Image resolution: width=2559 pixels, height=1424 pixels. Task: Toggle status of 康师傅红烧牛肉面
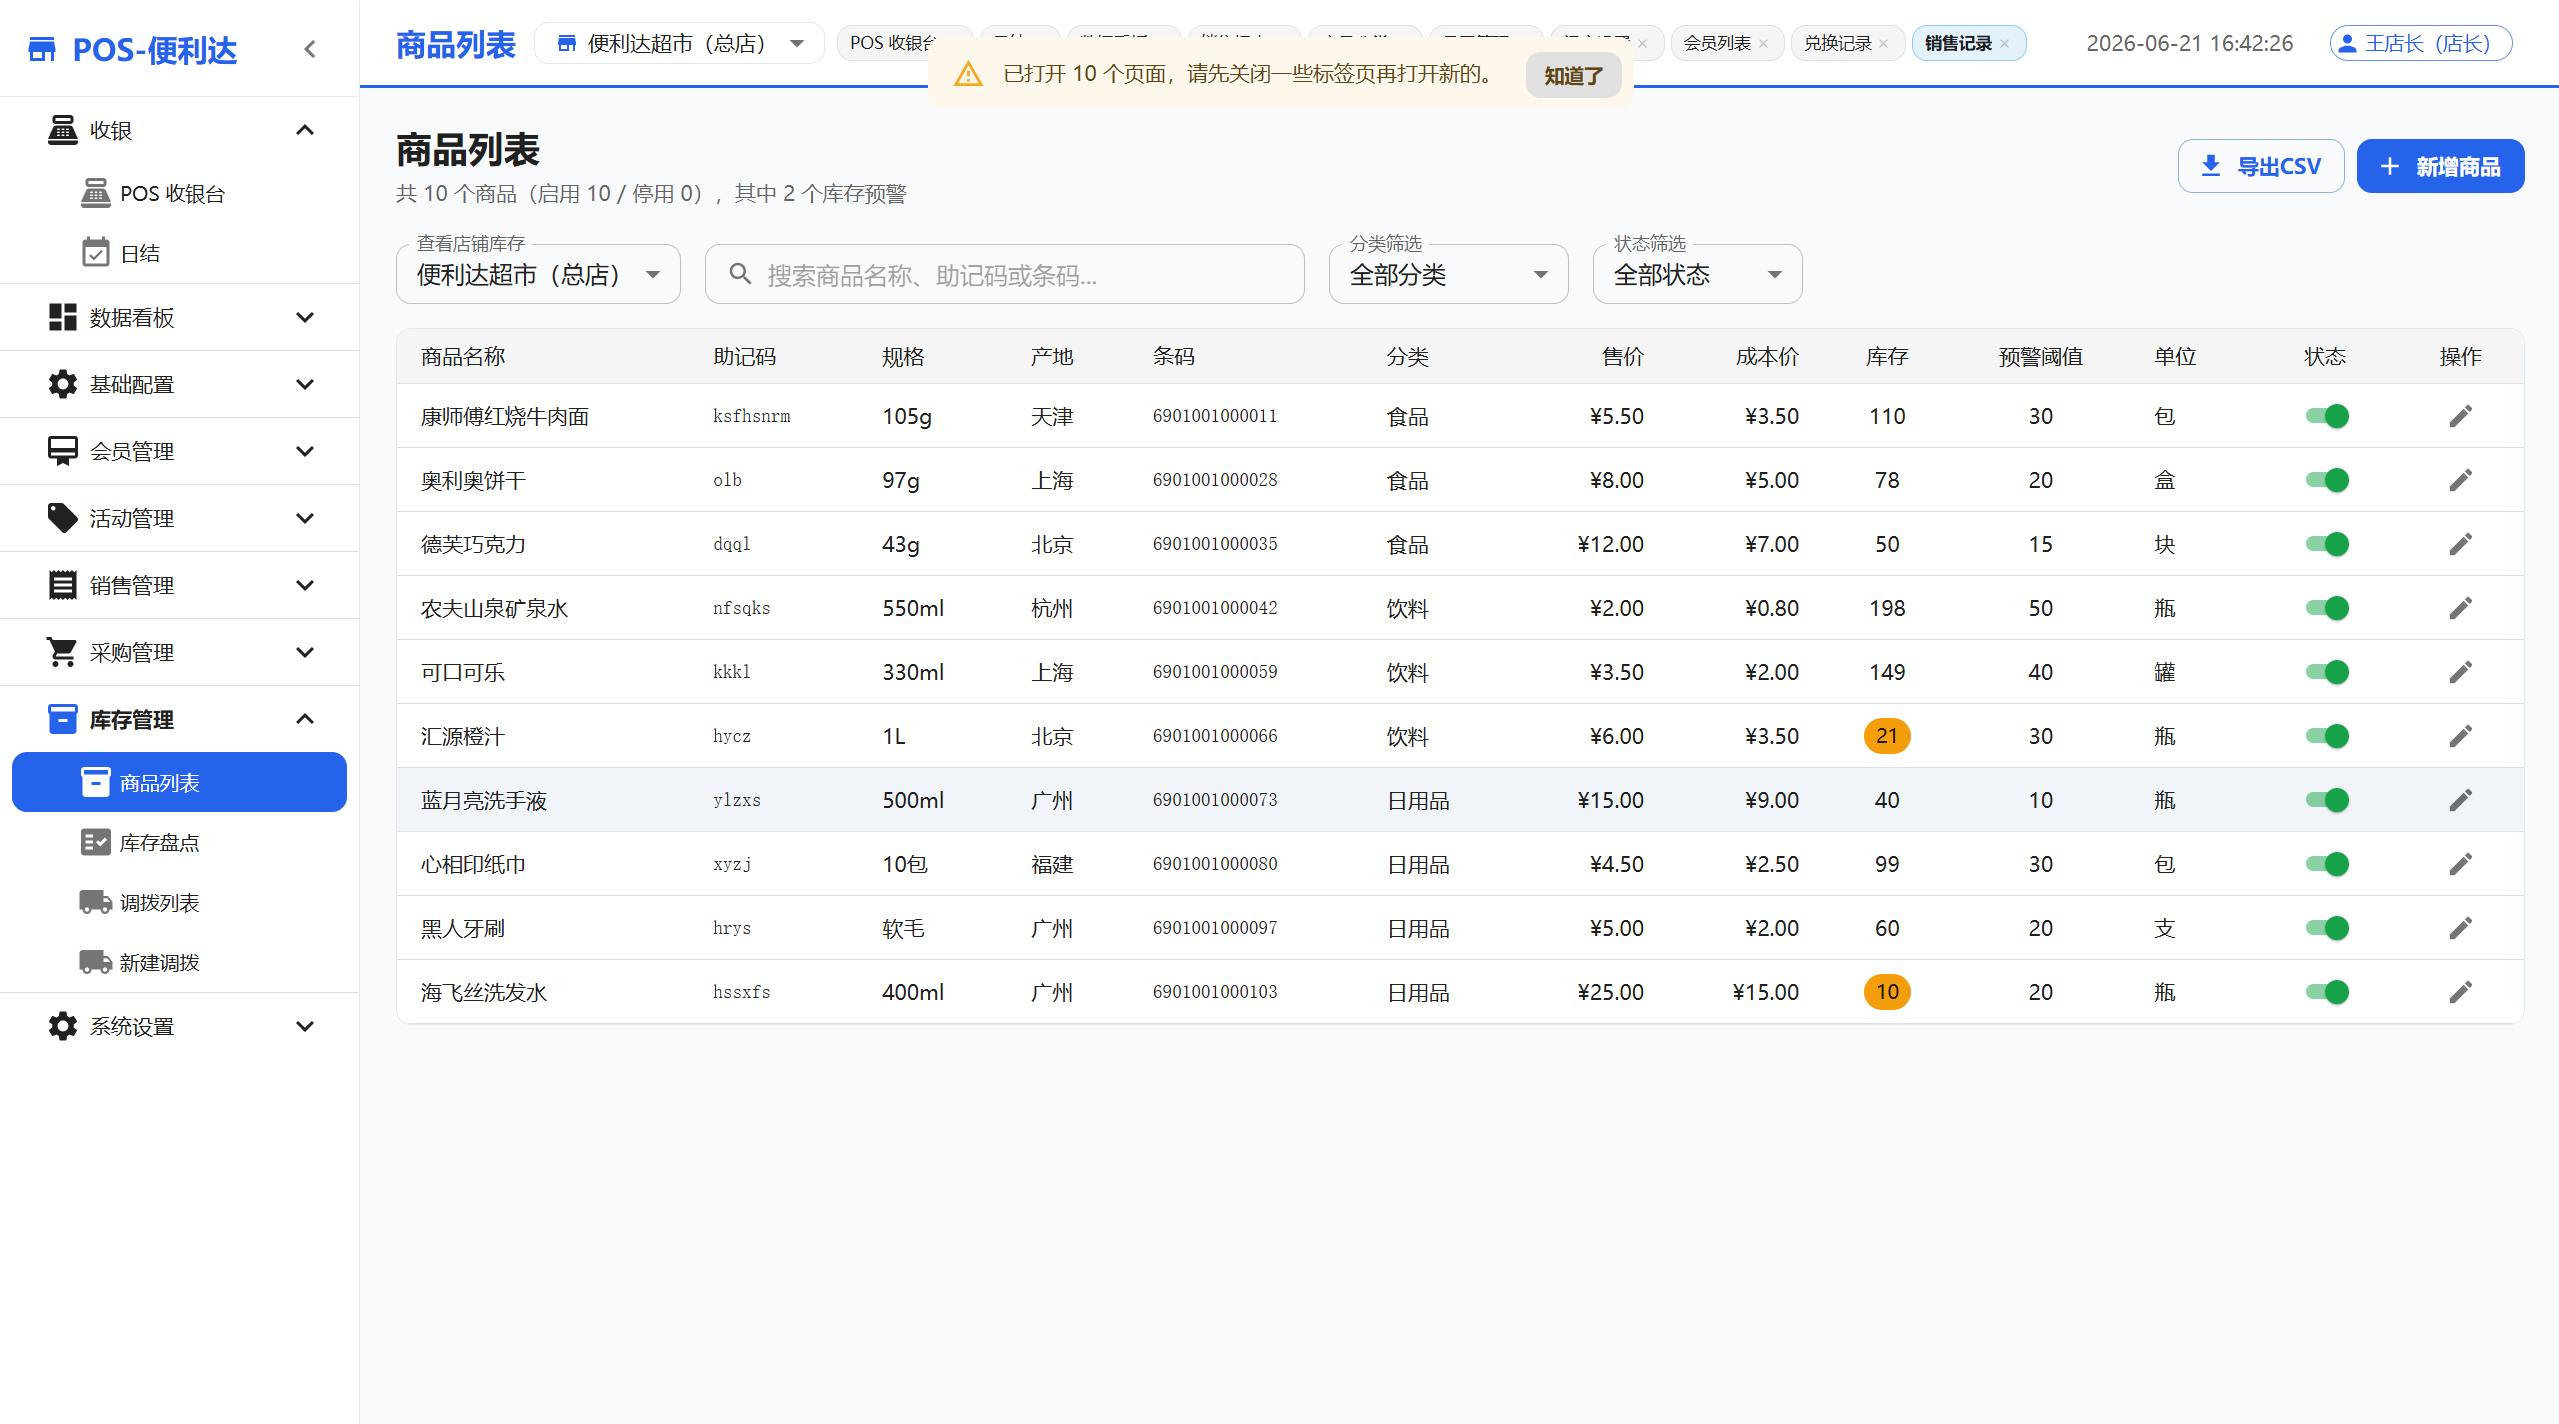[2327, 416]
